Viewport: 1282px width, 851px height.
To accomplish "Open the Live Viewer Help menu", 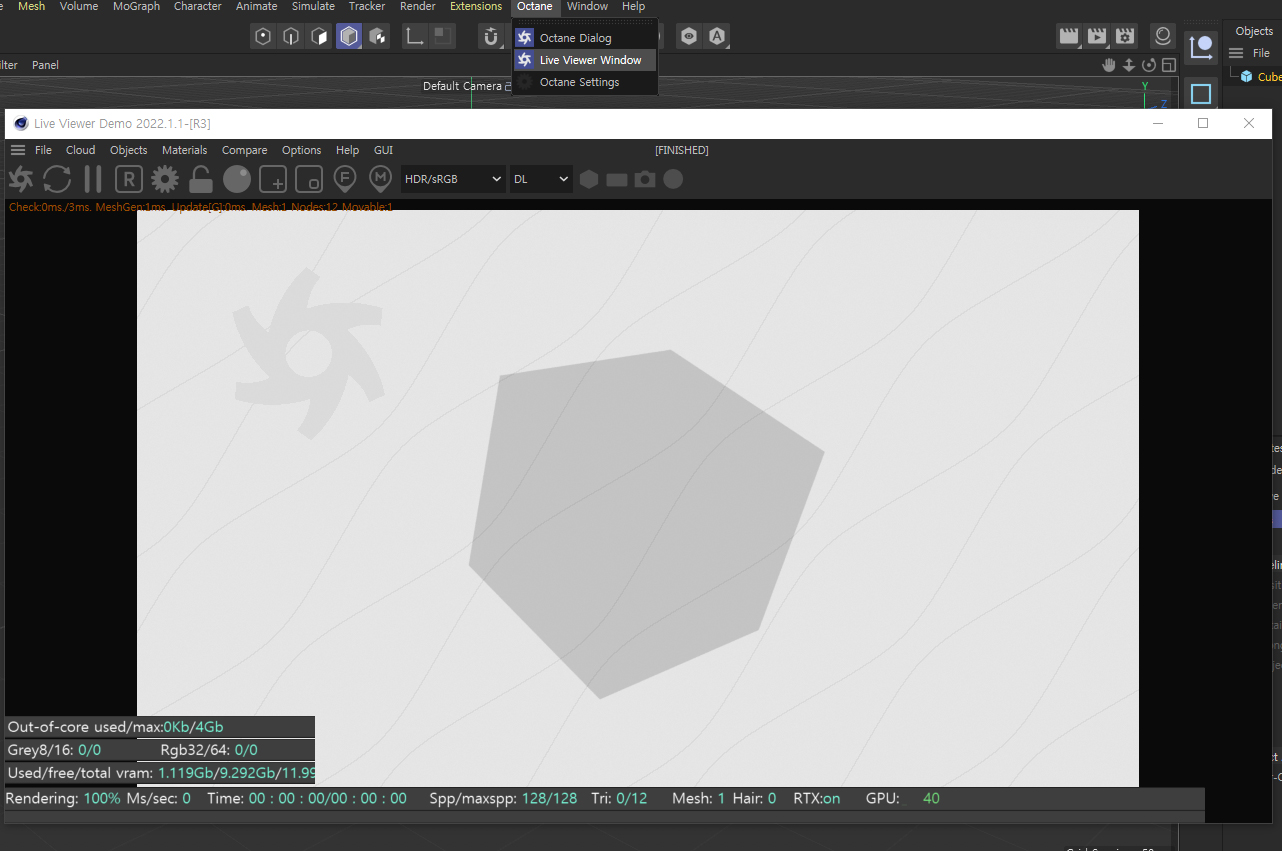I will pyautogui.click(x=347, y=150).
